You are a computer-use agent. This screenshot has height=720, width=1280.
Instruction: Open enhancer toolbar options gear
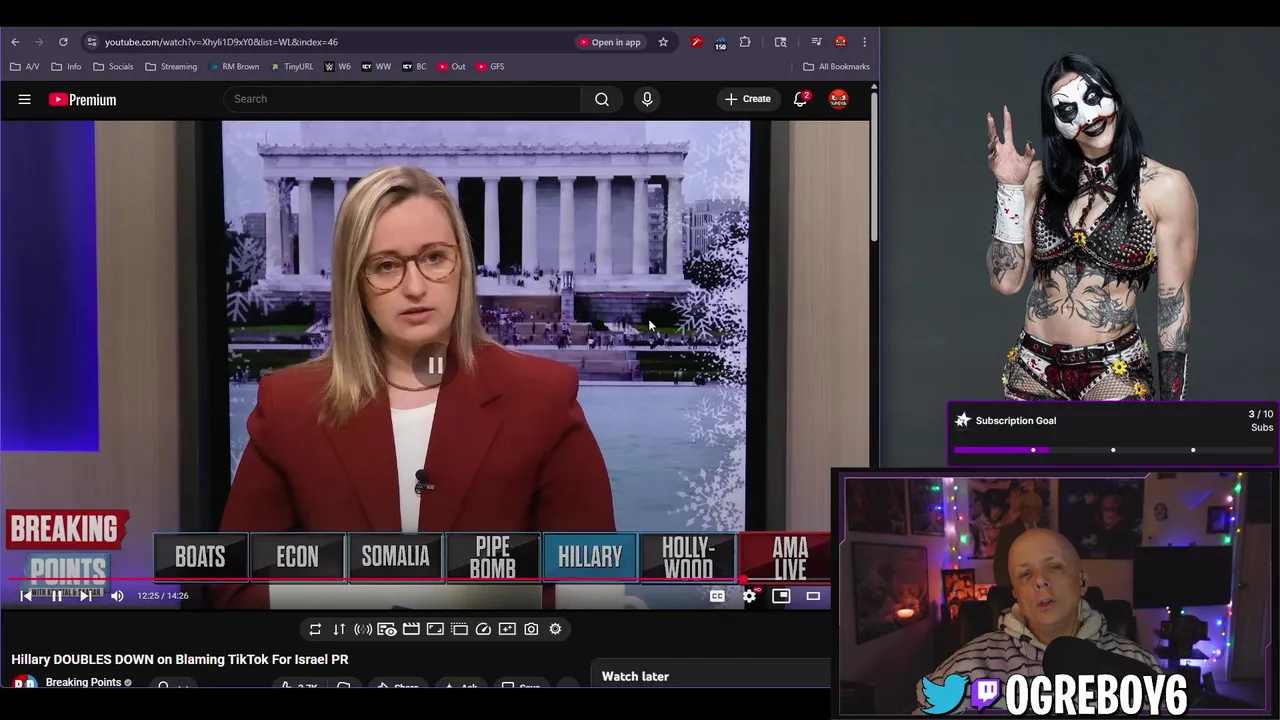pos(555,629)
